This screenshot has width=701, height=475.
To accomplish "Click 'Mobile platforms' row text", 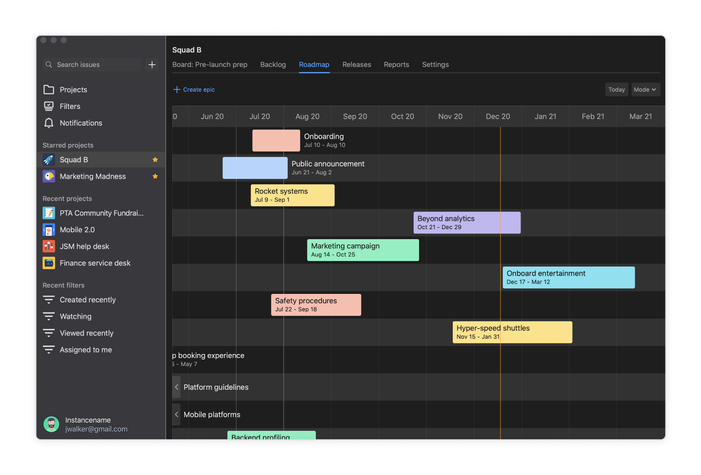I will pyautogui.click(x=212, y=415).
